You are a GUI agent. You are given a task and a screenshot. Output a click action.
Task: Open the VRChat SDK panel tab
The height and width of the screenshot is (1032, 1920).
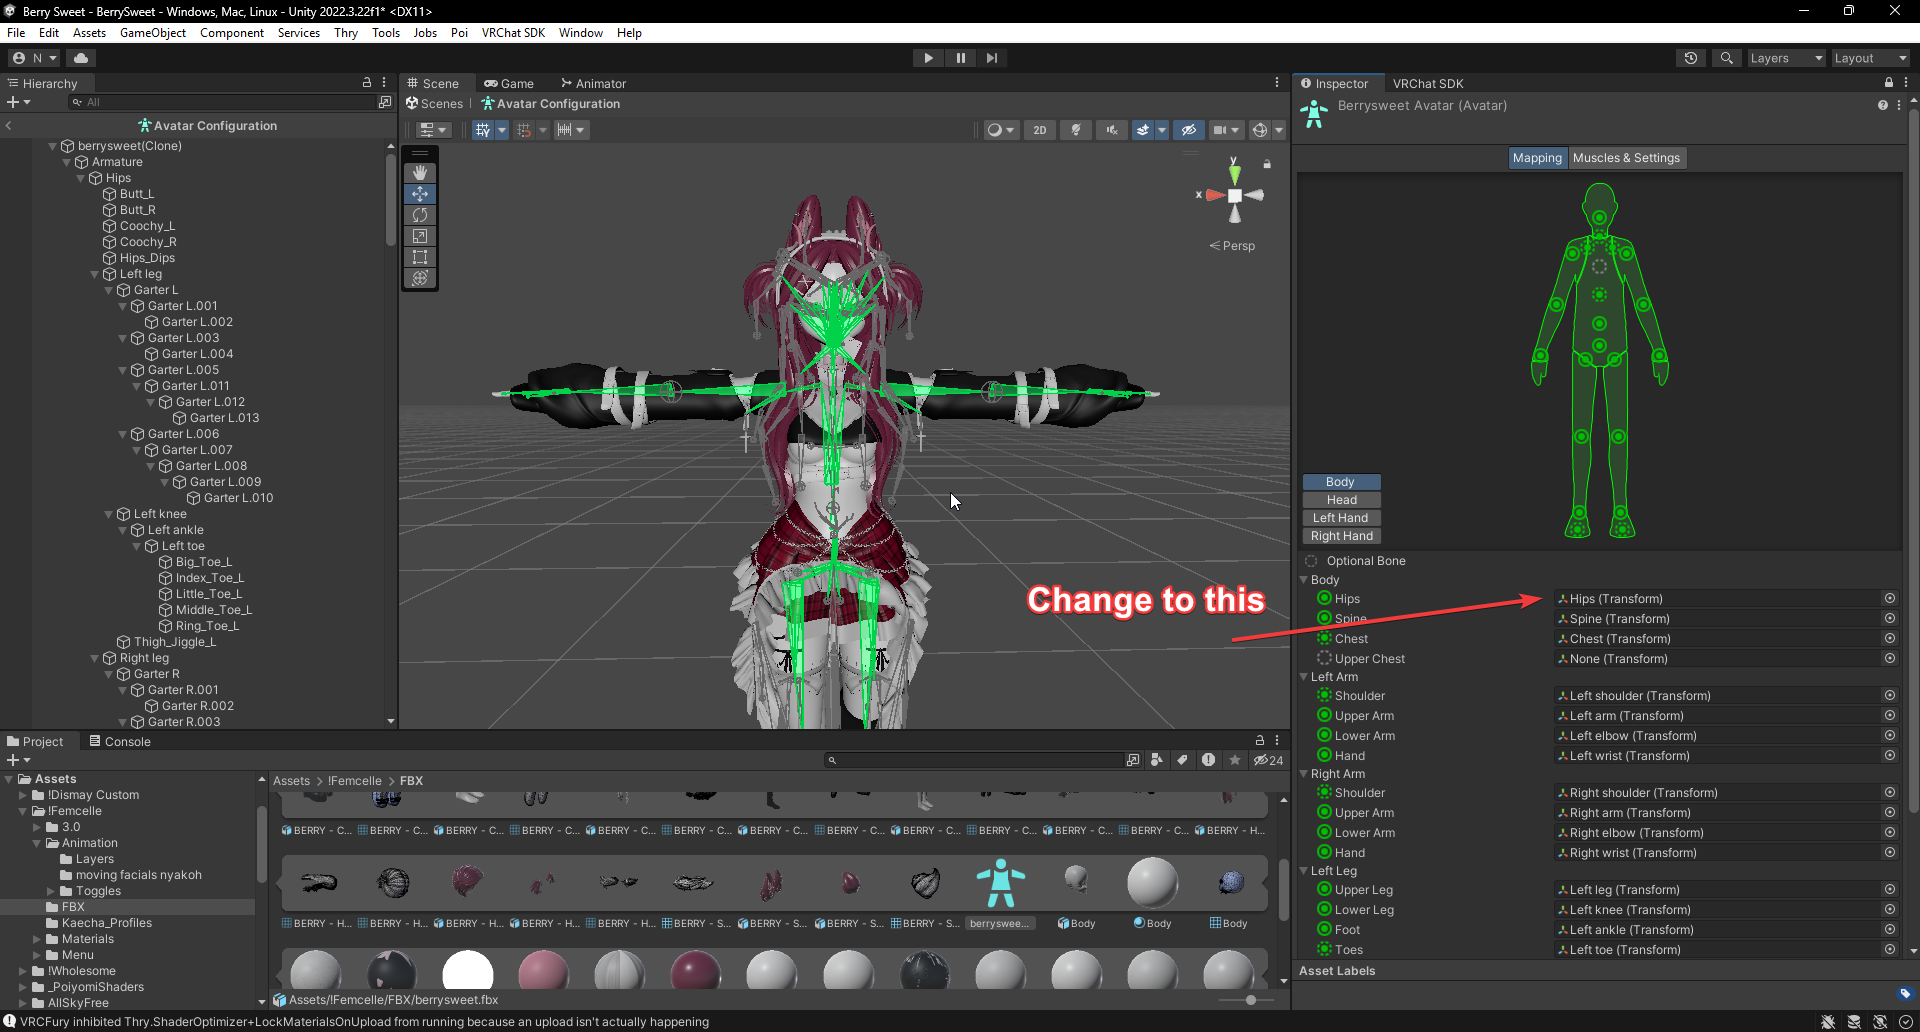[1427, 83]
